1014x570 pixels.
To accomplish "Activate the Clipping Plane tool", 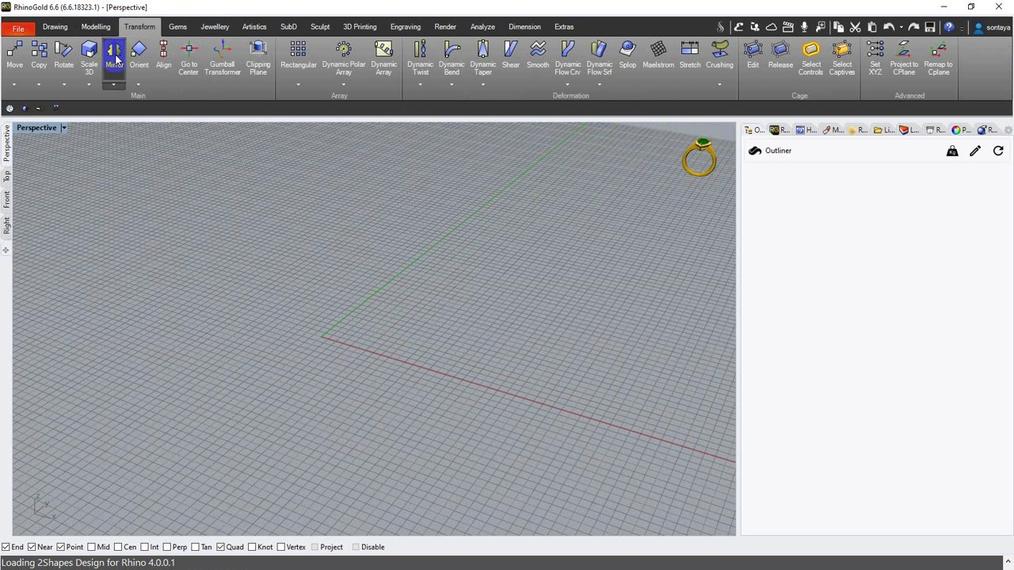I will tap(258, 58).
